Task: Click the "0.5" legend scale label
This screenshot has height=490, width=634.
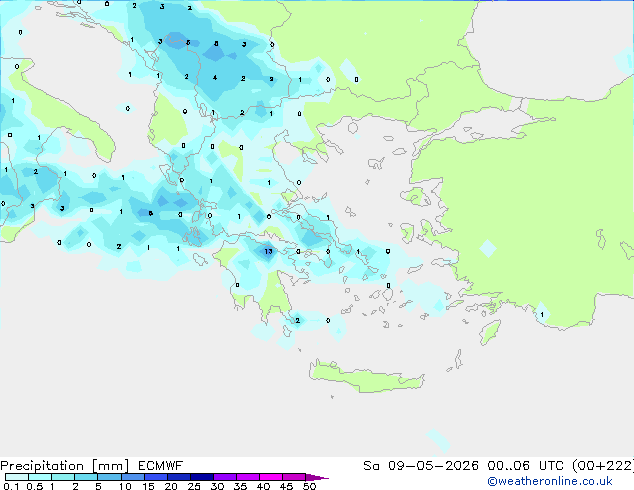Action: (35, 486)
